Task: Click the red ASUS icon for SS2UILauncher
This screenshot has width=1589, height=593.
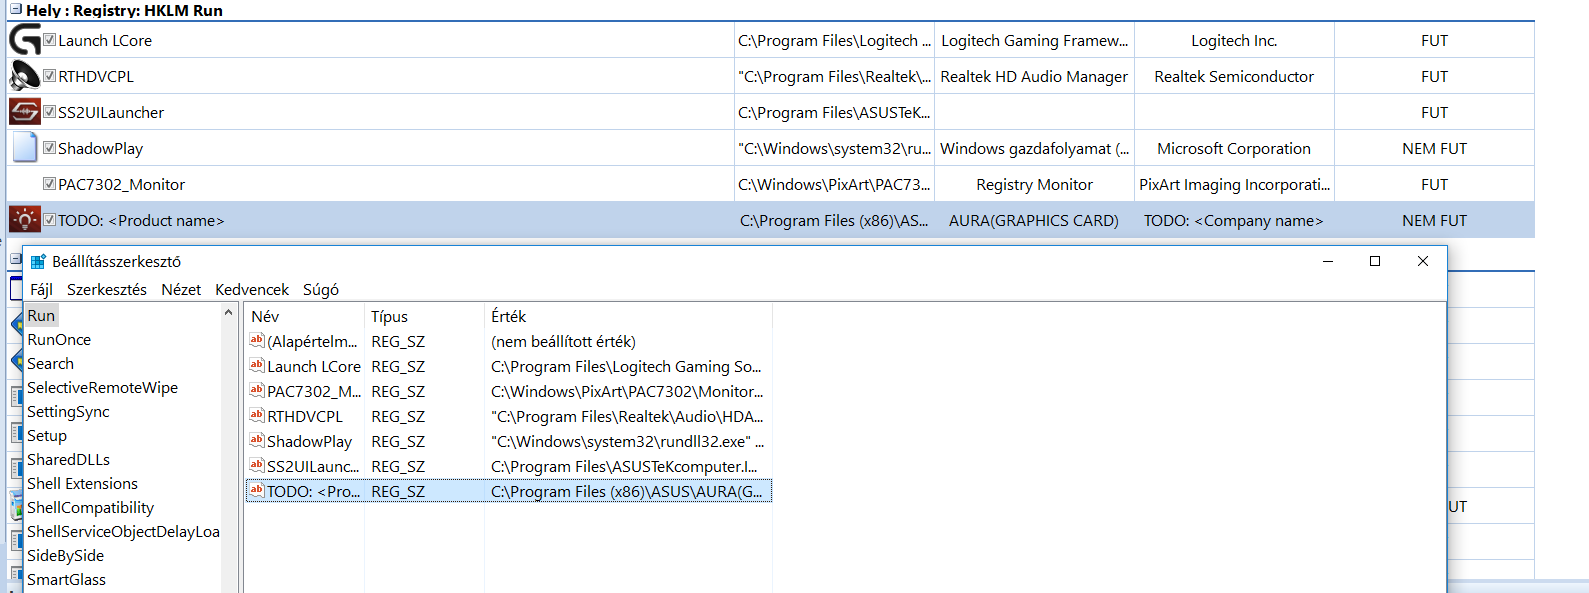Action: tap(25, 112)
